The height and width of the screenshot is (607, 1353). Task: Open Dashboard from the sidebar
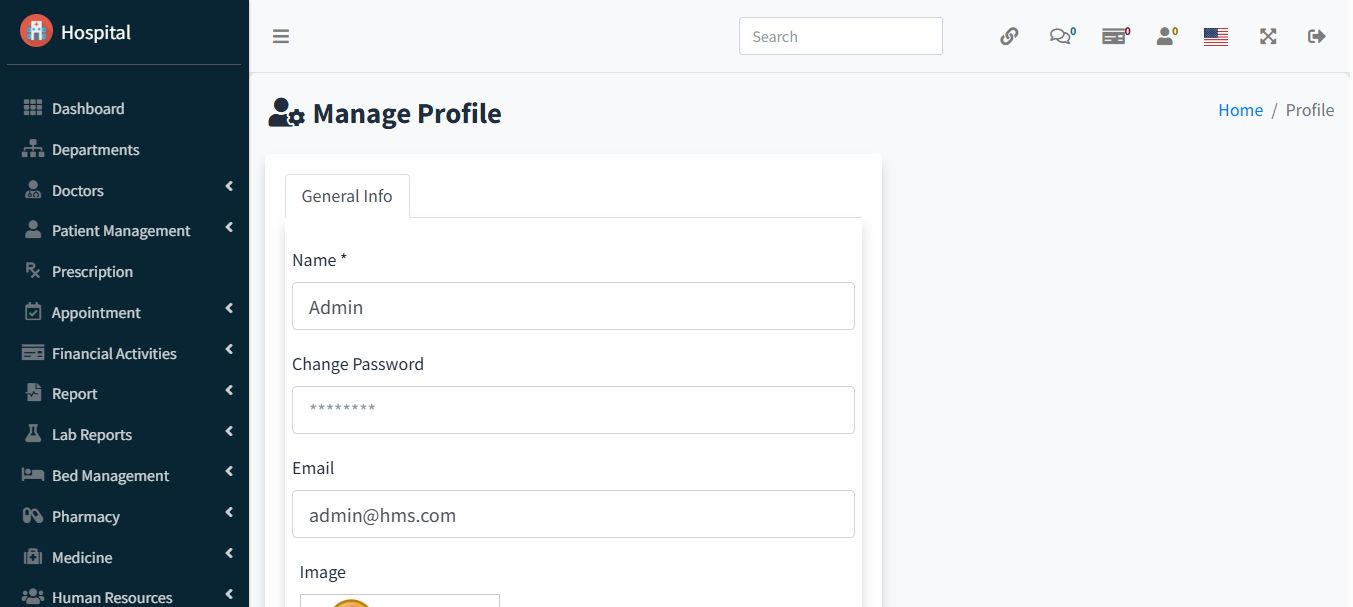[88, 108]
